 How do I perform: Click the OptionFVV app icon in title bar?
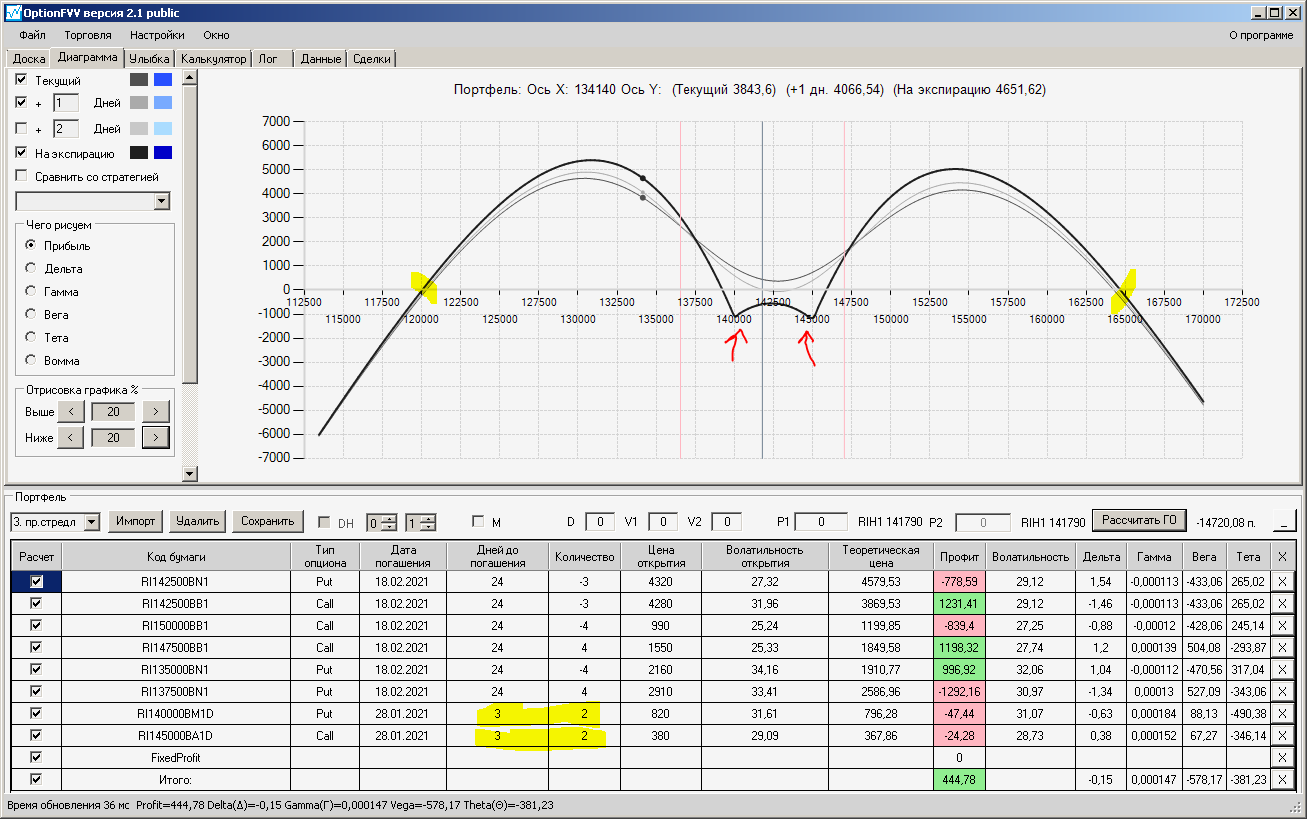tap(13, 12)
